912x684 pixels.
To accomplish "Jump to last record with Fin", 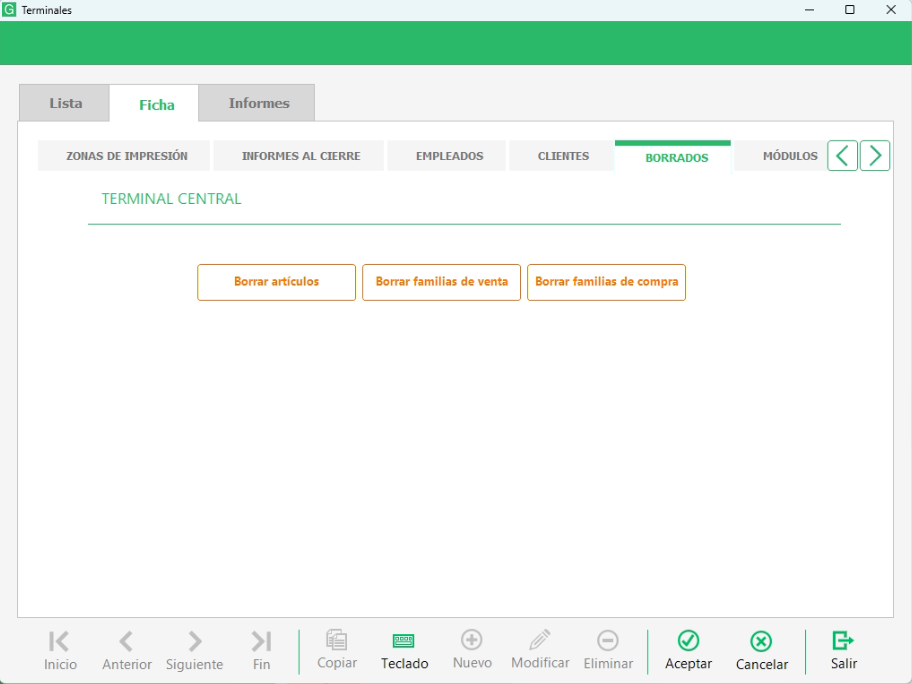I will point(261,642).
